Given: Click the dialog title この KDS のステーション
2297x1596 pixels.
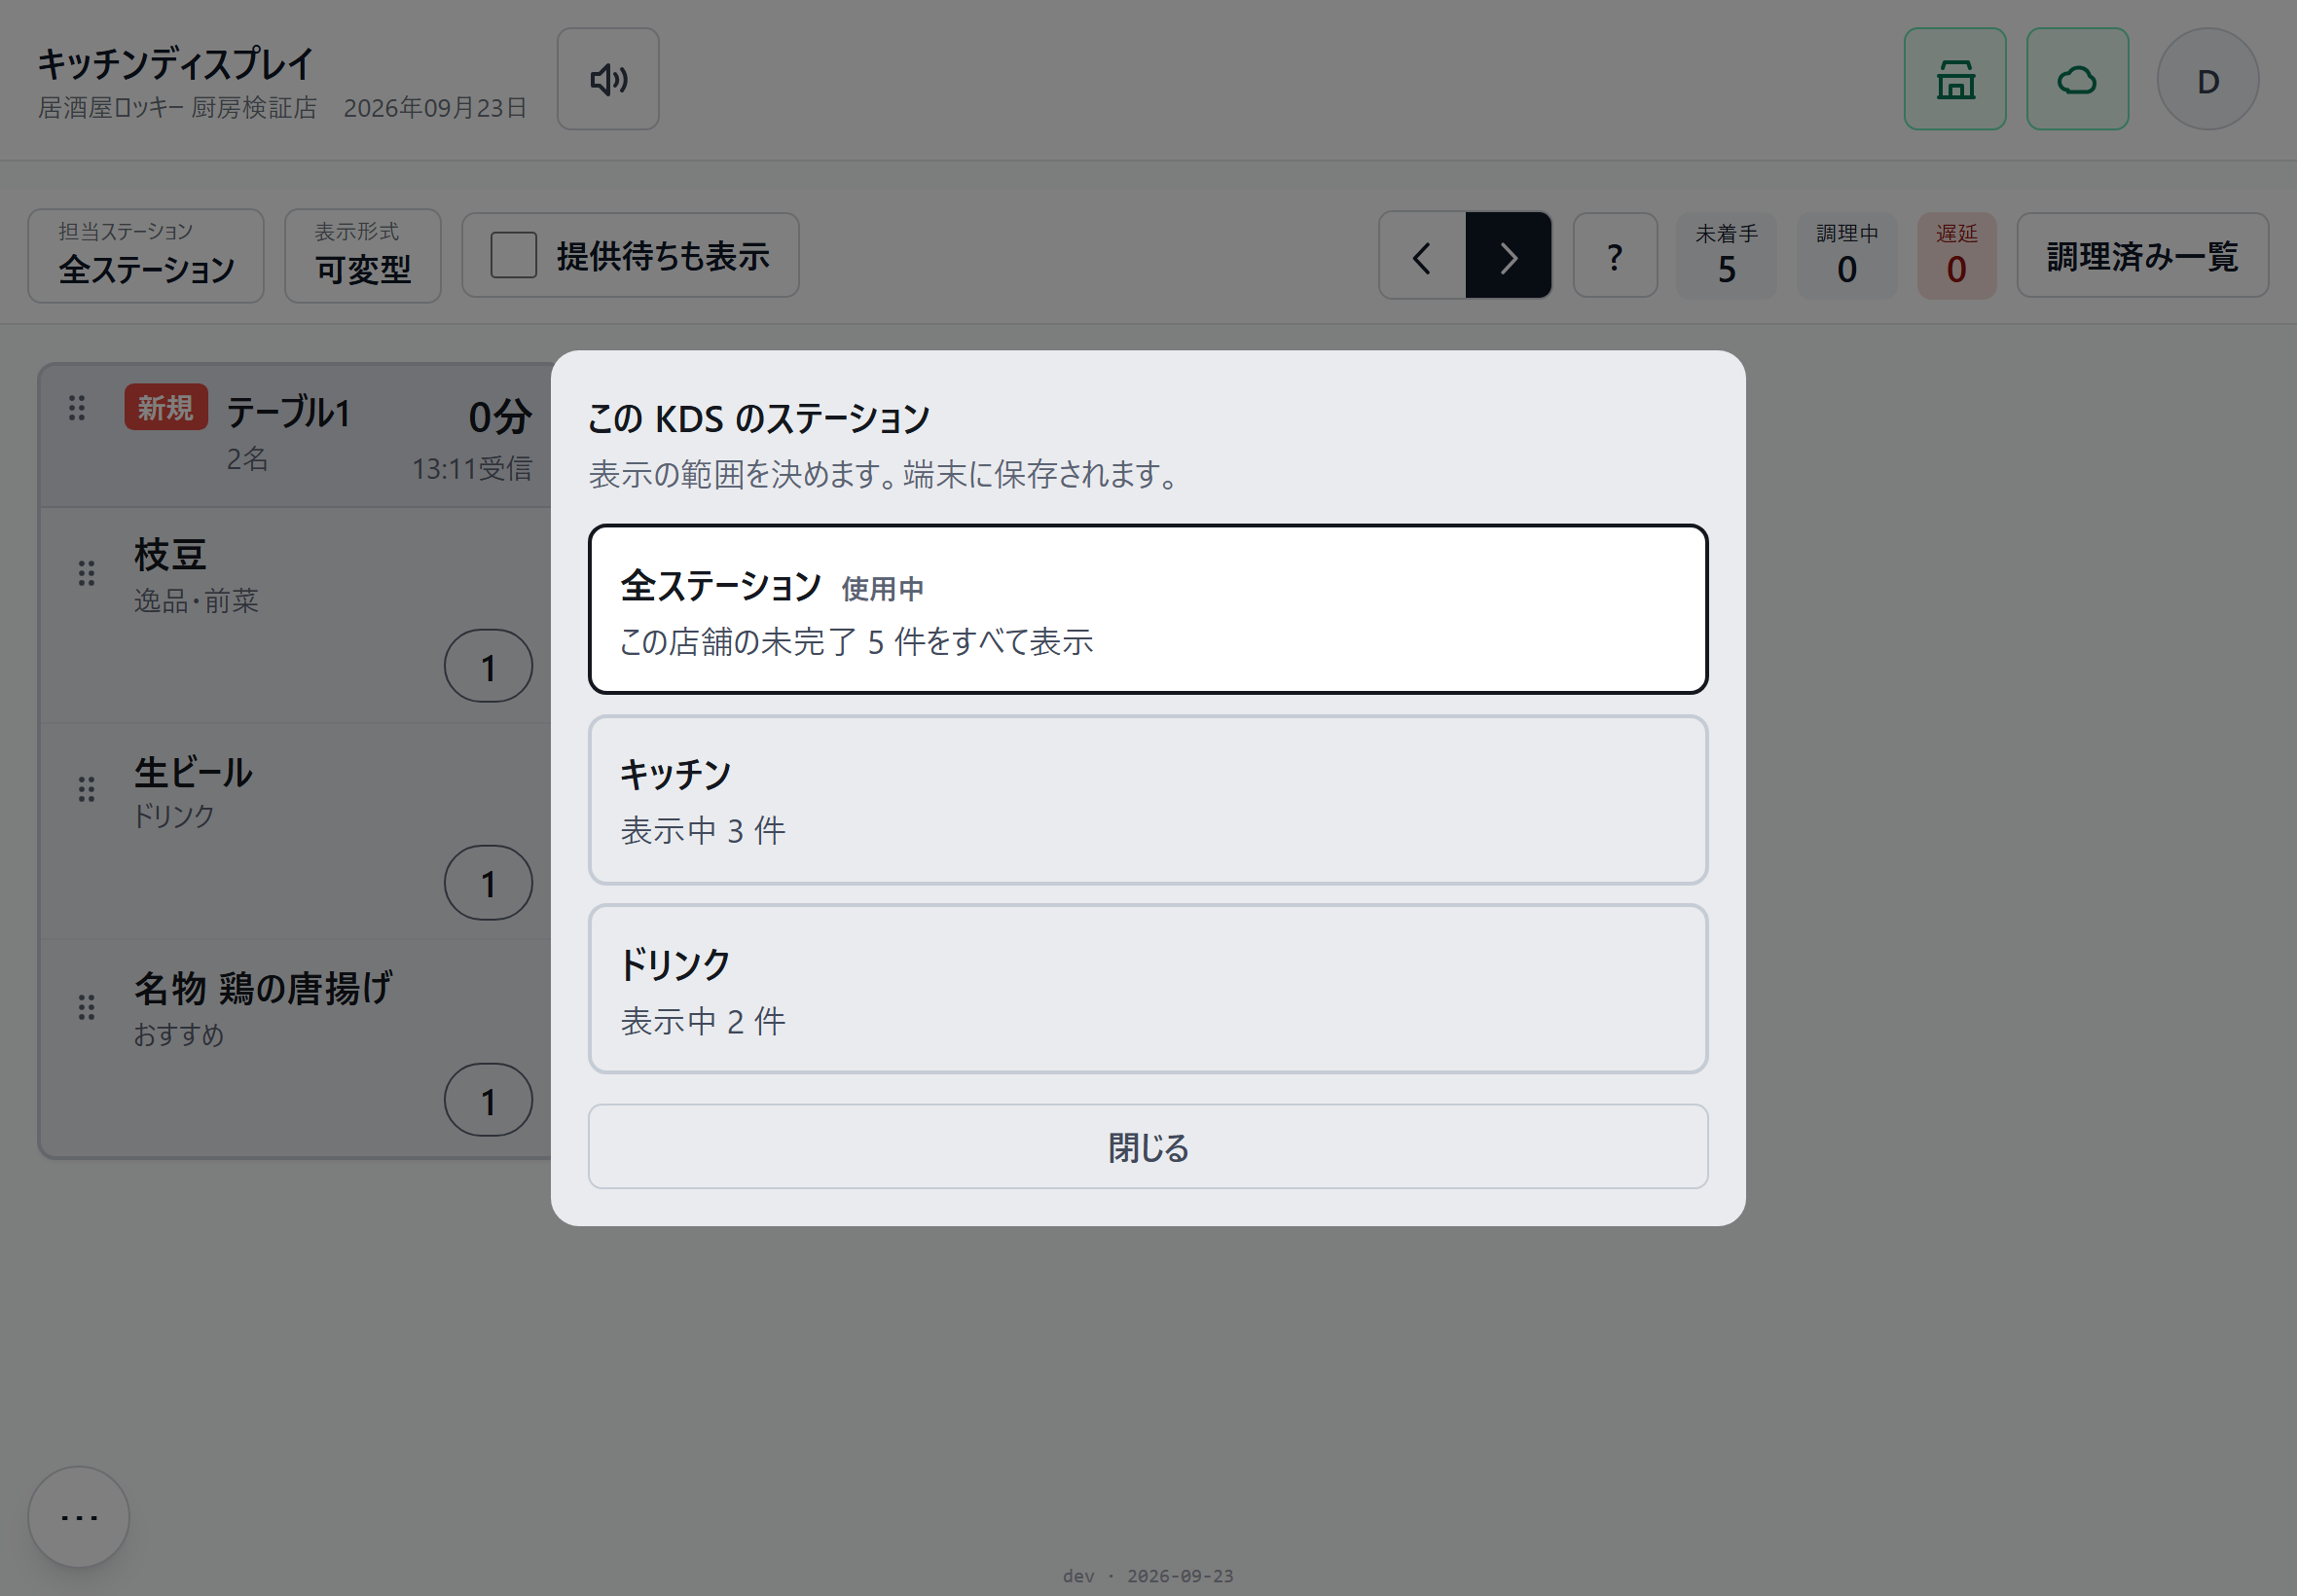Looking at the screenshot, I should pyautogui.click(x=759, y=419).
